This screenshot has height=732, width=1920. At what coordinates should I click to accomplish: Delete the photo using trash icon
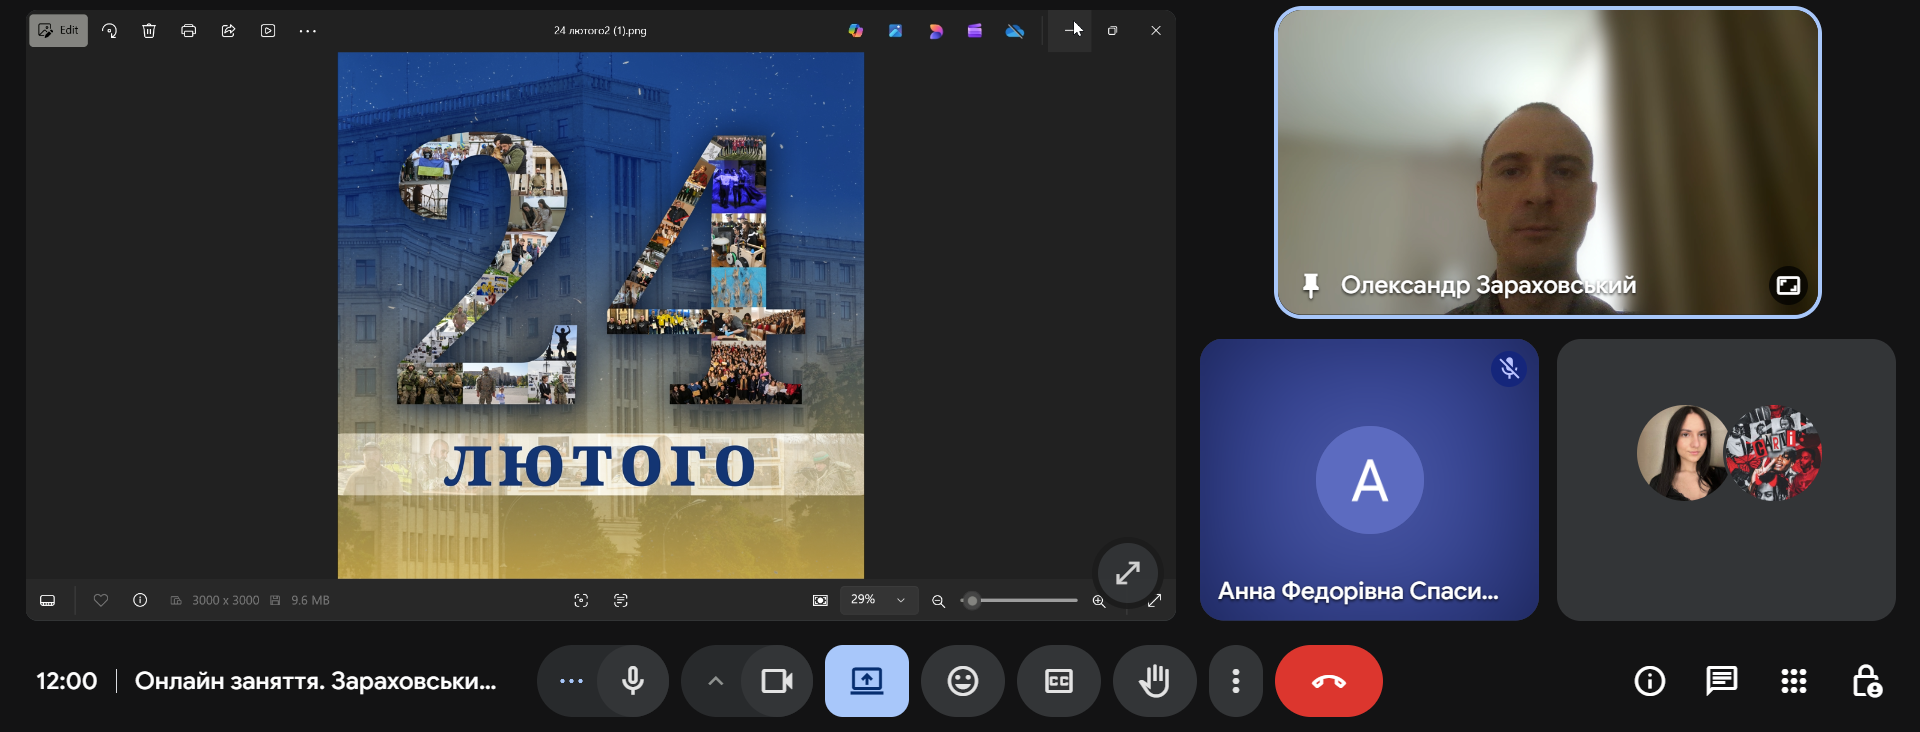tap(149, 31)
